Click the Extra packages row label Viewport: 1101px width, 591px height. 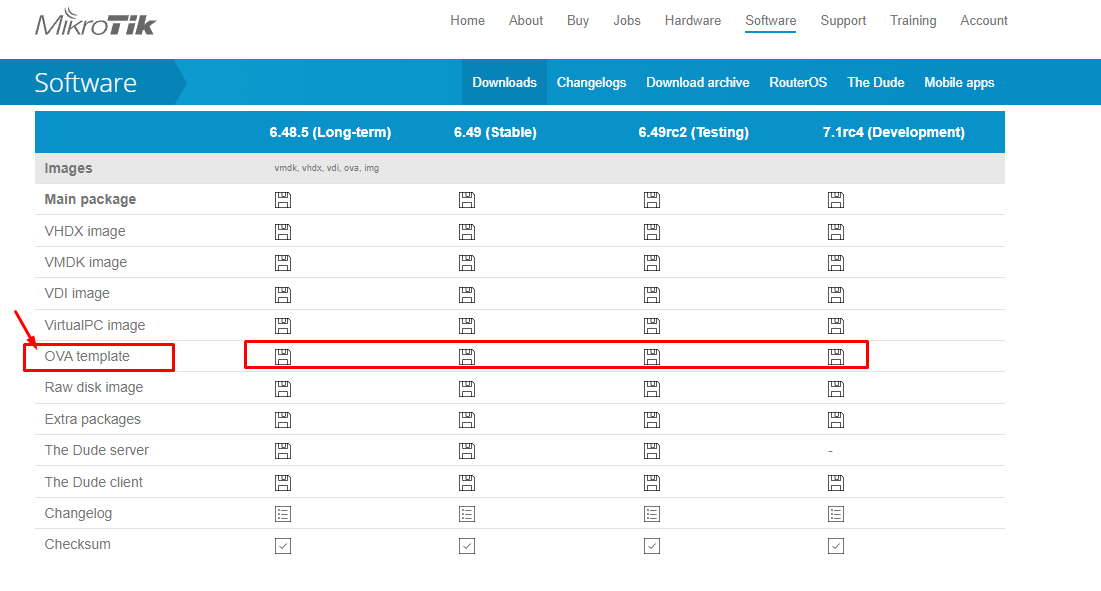pos(93,419)
